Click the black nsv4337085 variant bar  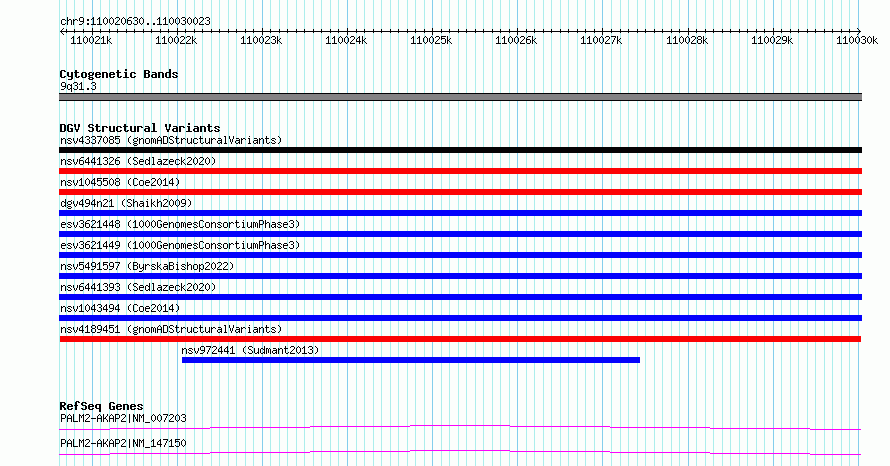click(460, 150)
